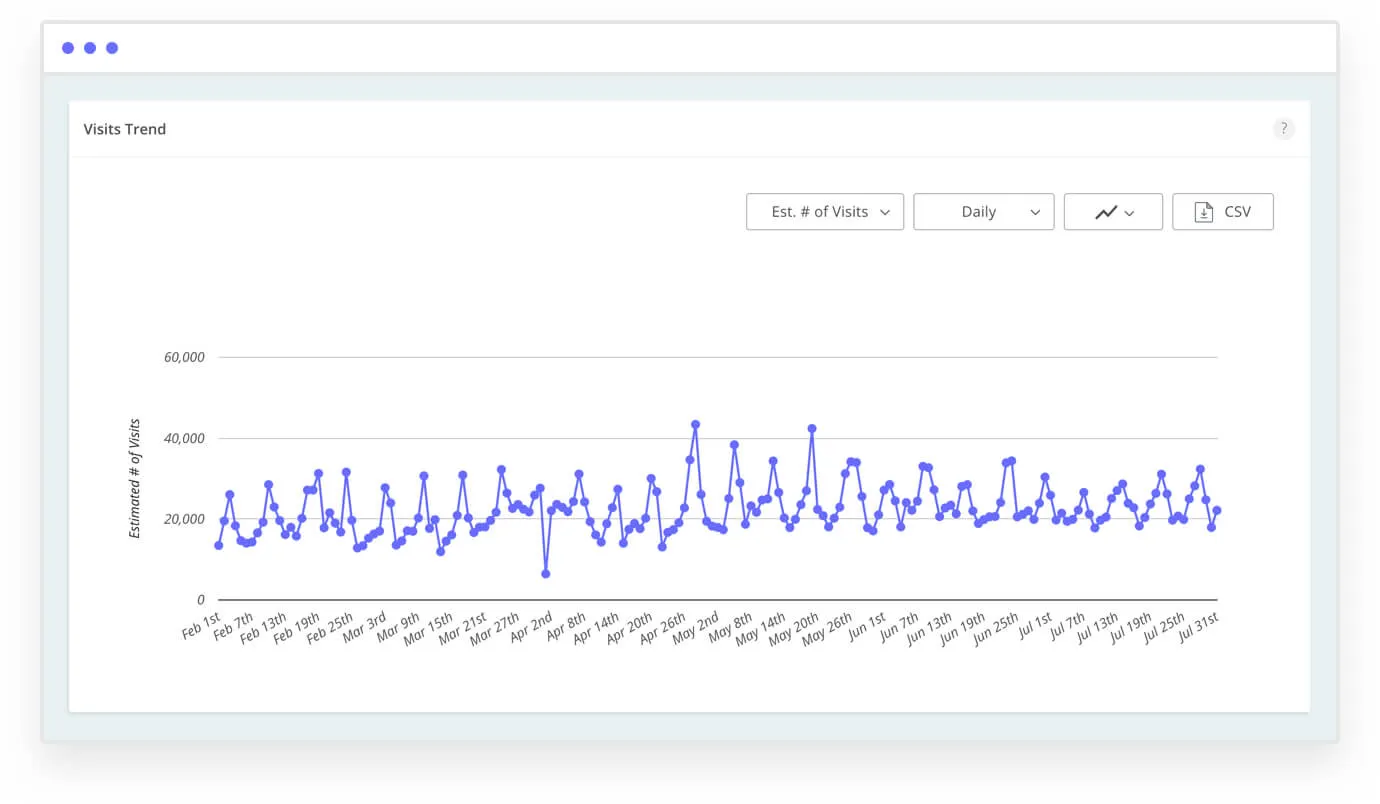
Task: Open the Est. # of Visits dropdown
Action: click(824, 211)
